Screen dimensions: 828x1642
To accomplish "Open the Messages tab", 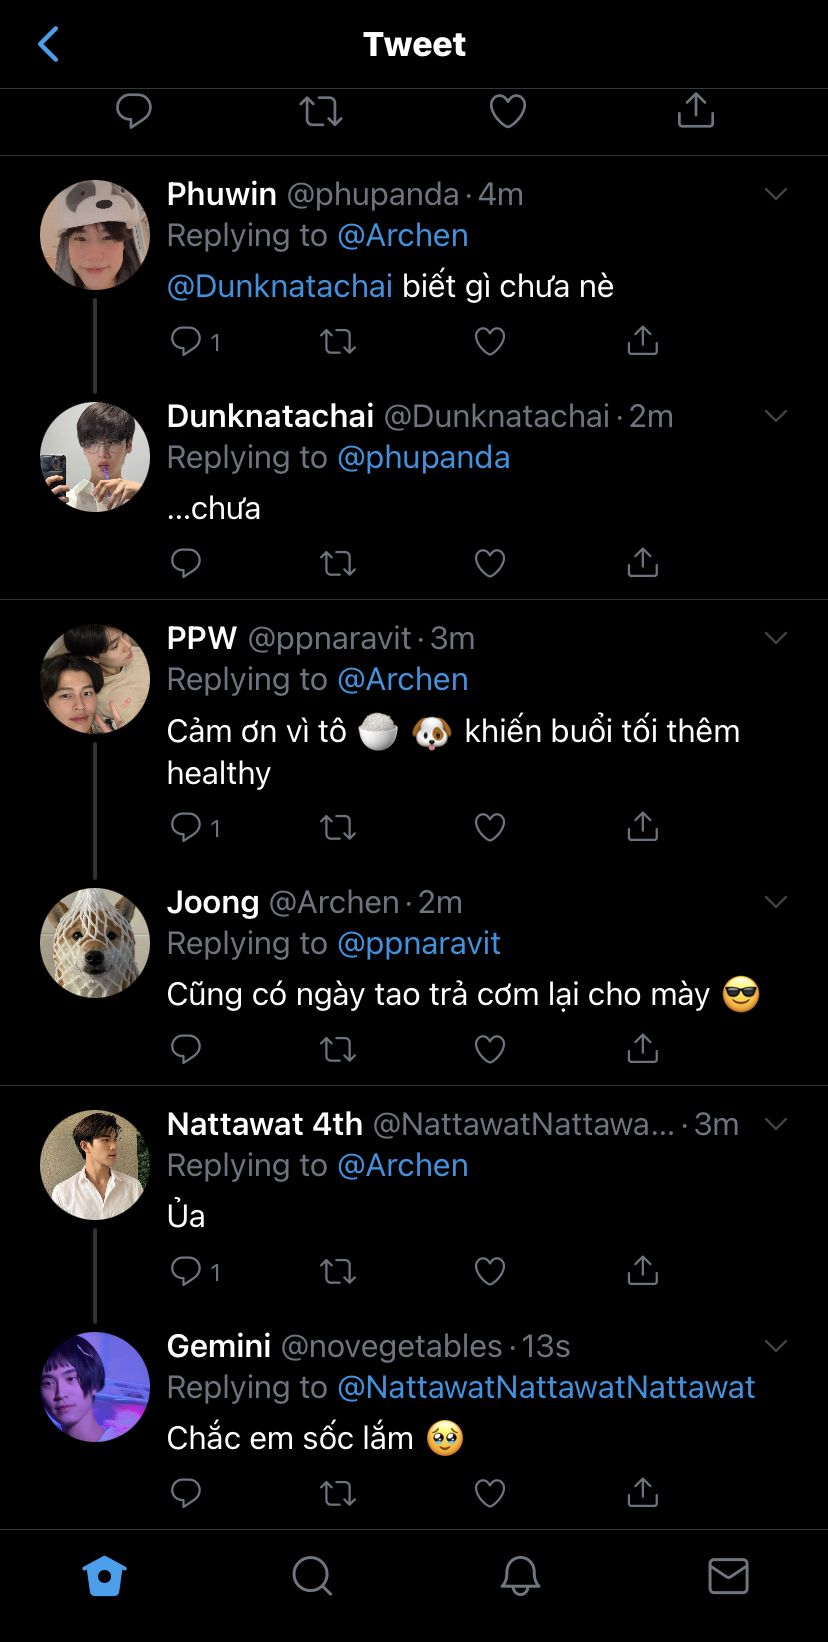I will pos(728,1576).
